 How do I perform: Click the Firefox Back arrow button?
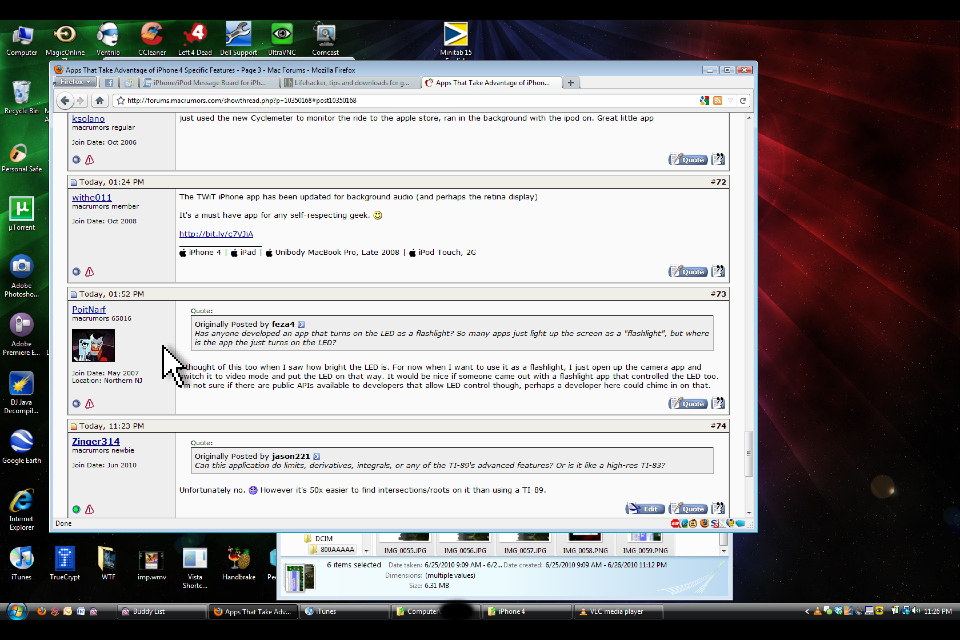point(64,100)
